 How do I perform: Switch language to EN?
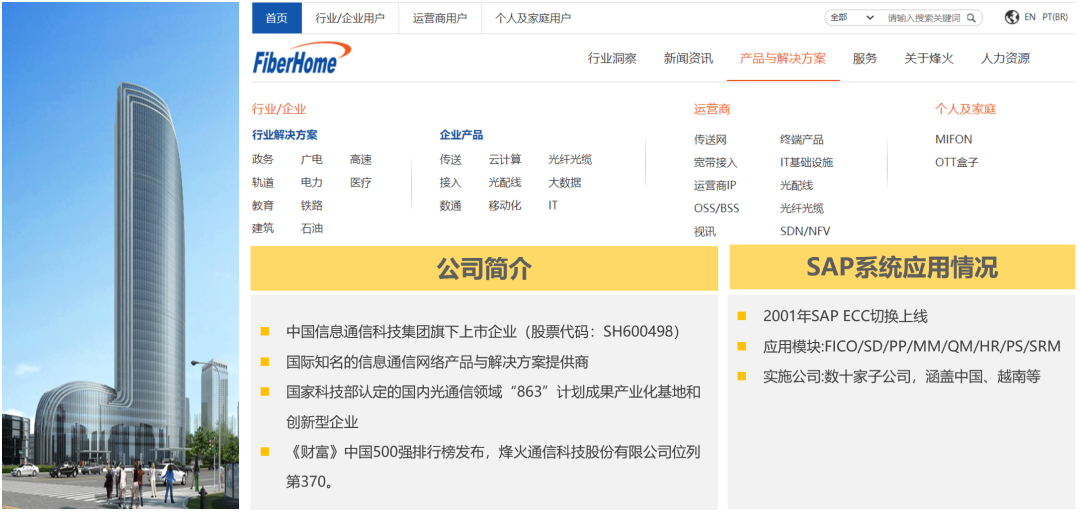click(1030, 17)
